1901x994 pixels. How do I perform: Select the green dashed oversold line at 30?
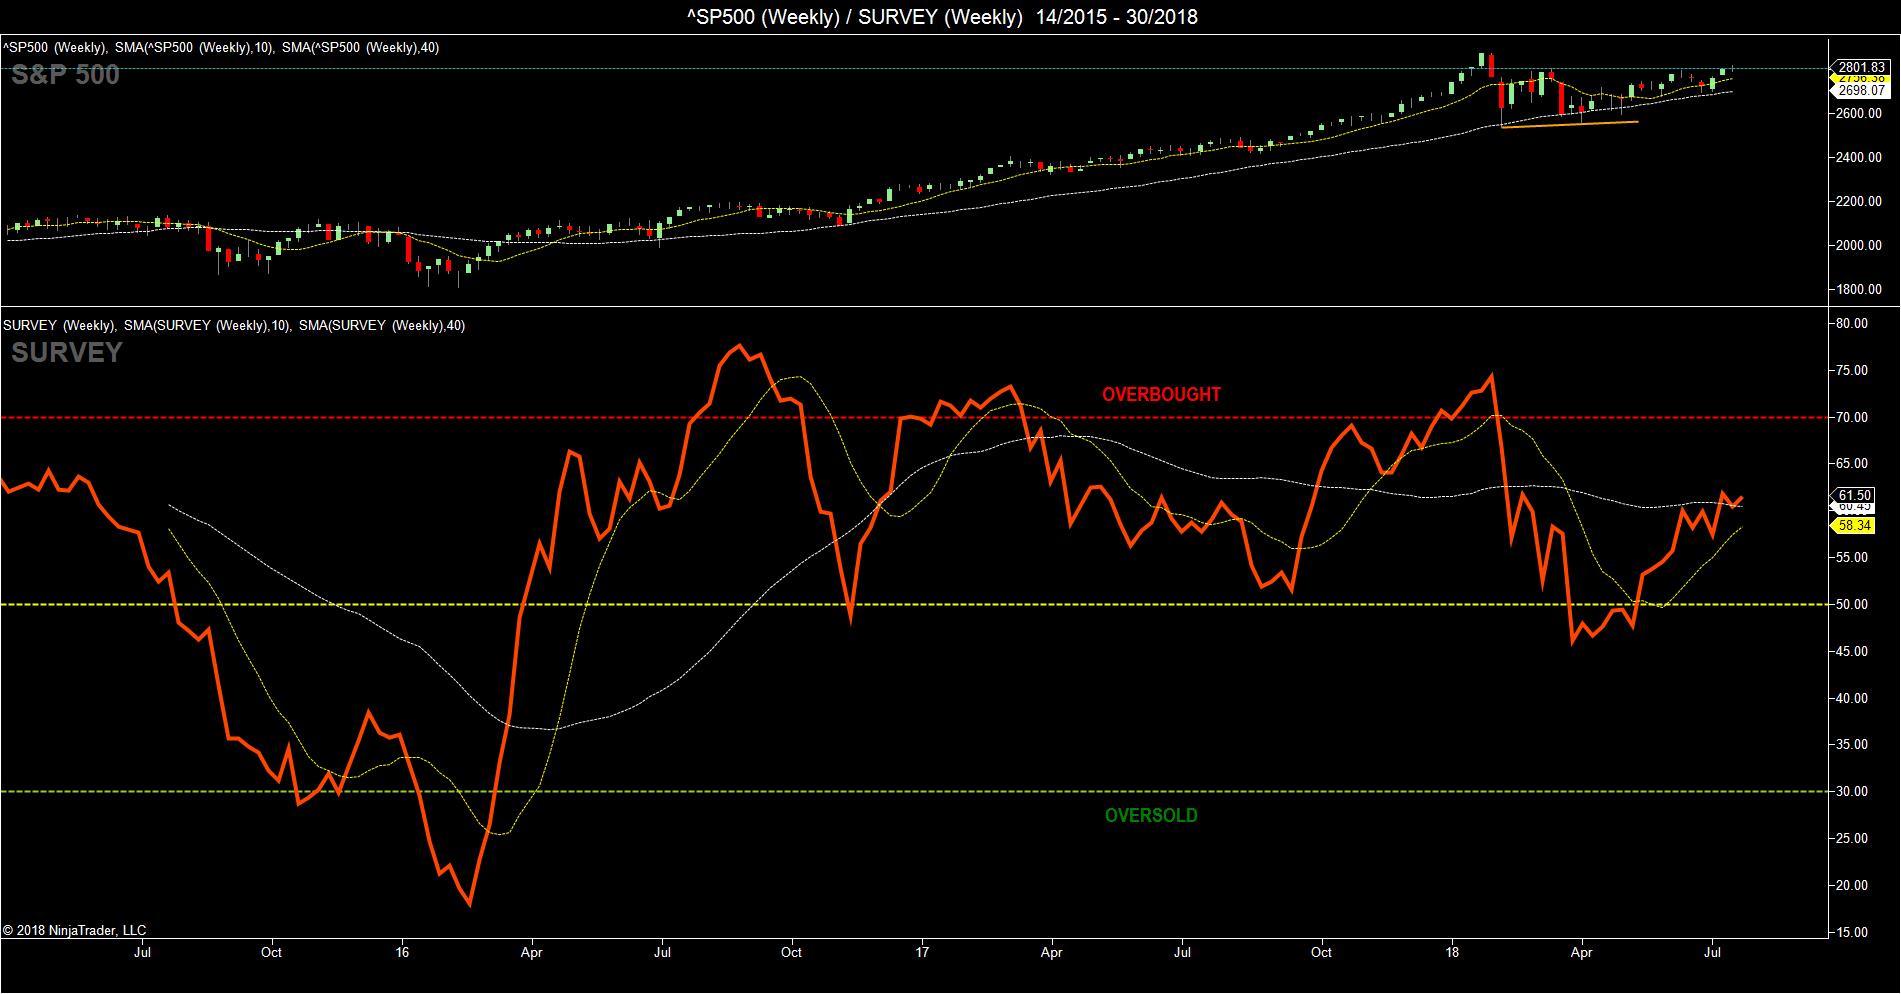pos(914,791)
